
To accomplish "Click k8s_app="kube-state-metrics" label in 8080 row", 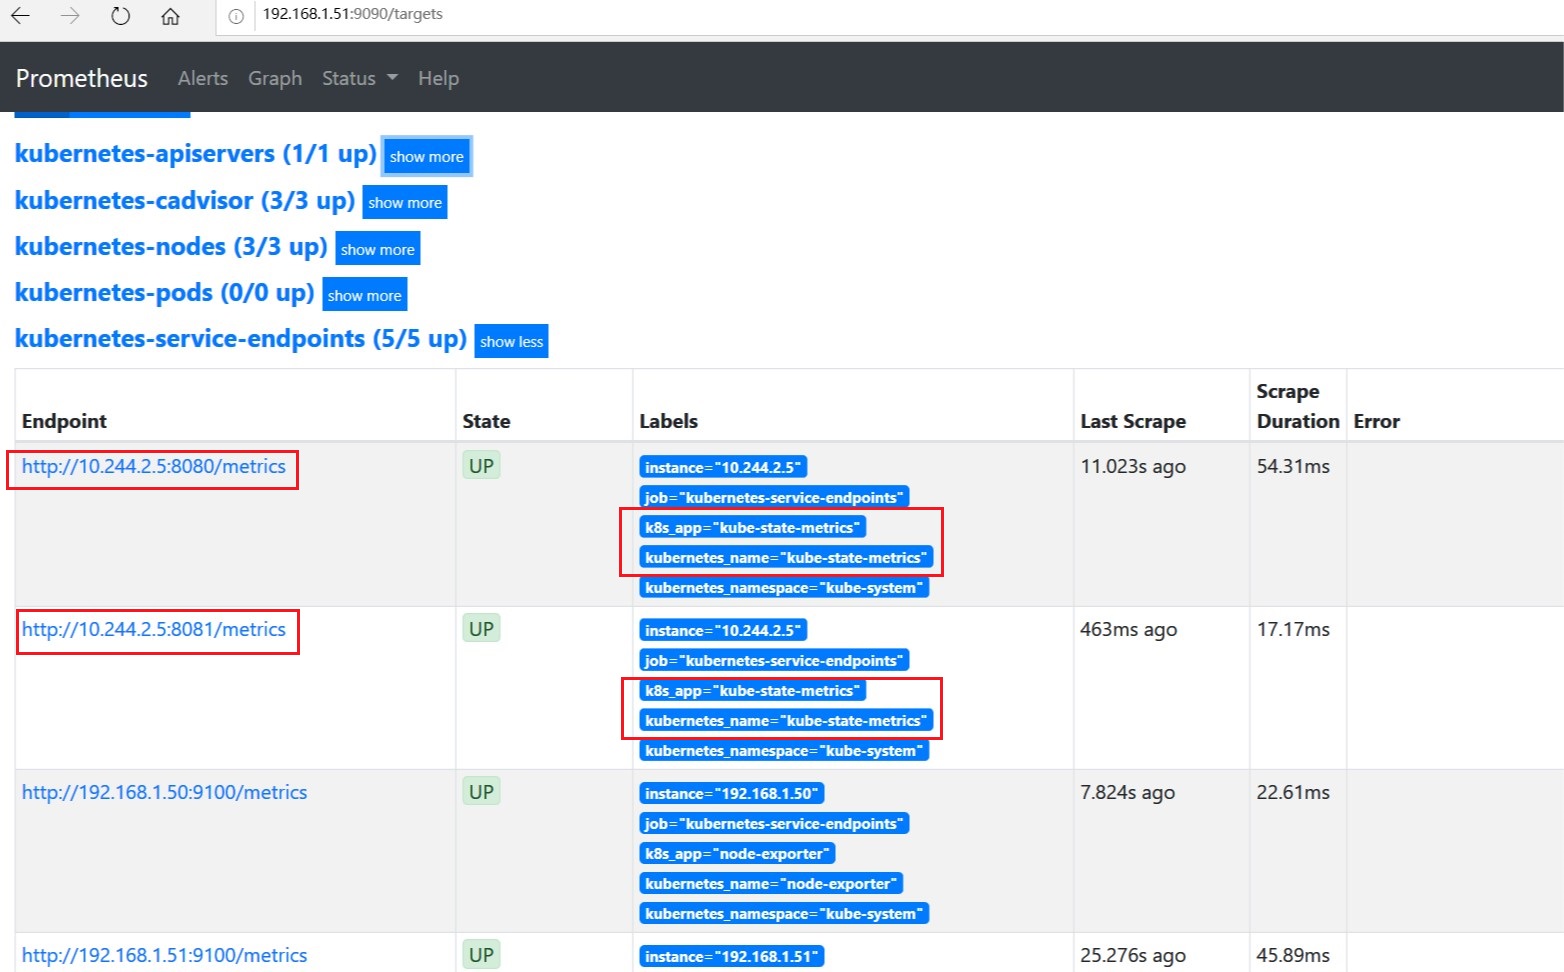I will coord(752,527).
